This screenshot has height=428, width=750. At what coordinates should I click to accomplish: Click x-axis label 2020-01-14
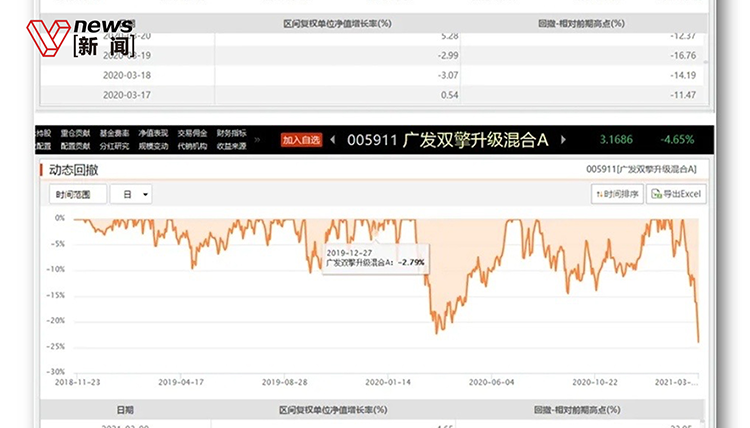388,382
